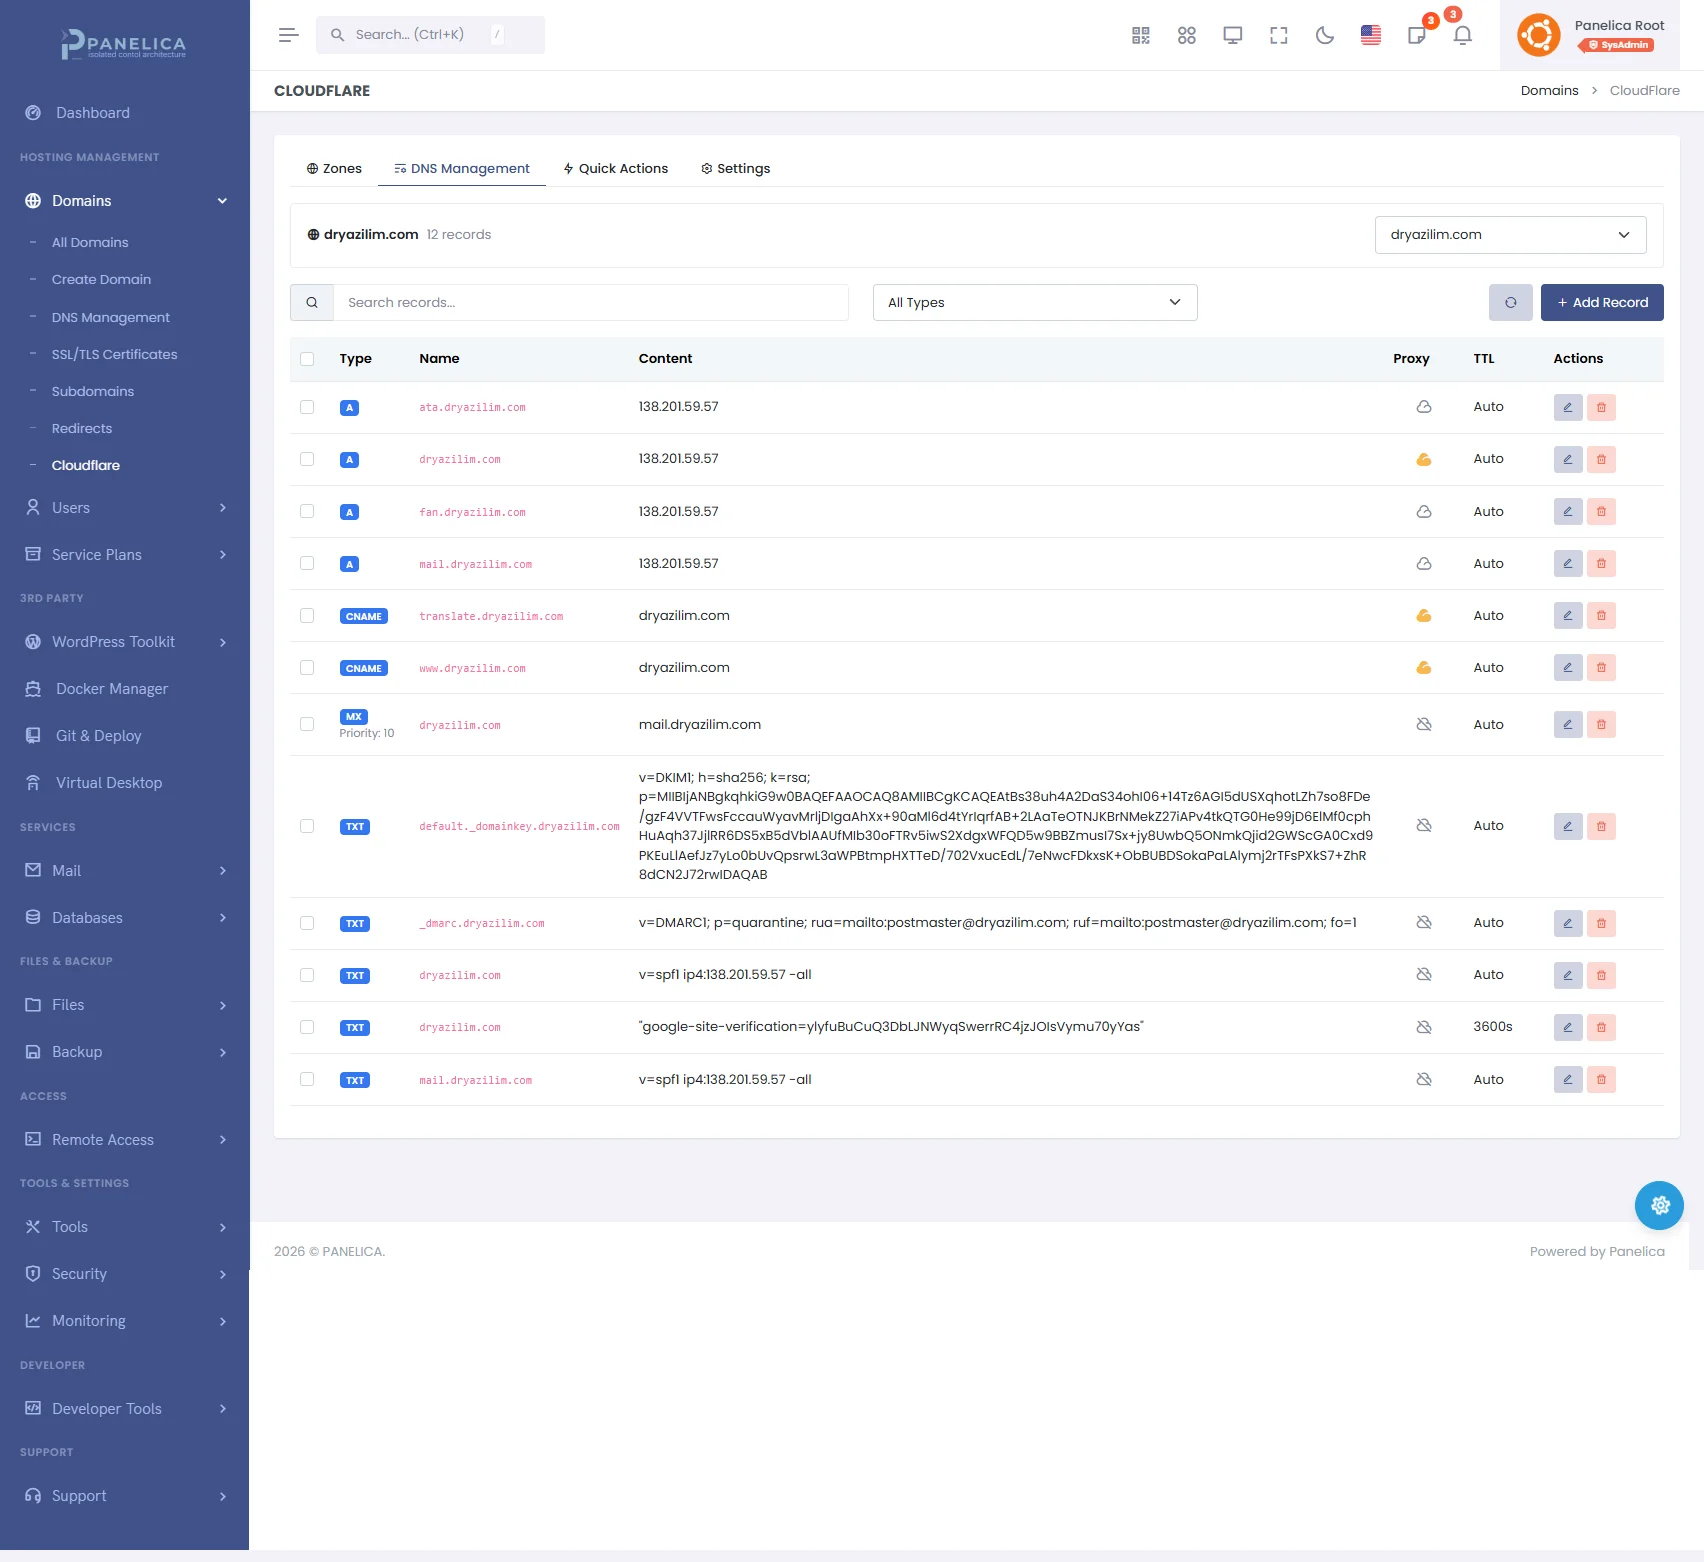Delete the _dmarc.dryazilim.com TXT record
Viewport: 1704px width, 1562px height.
[x=1601, y=924]
